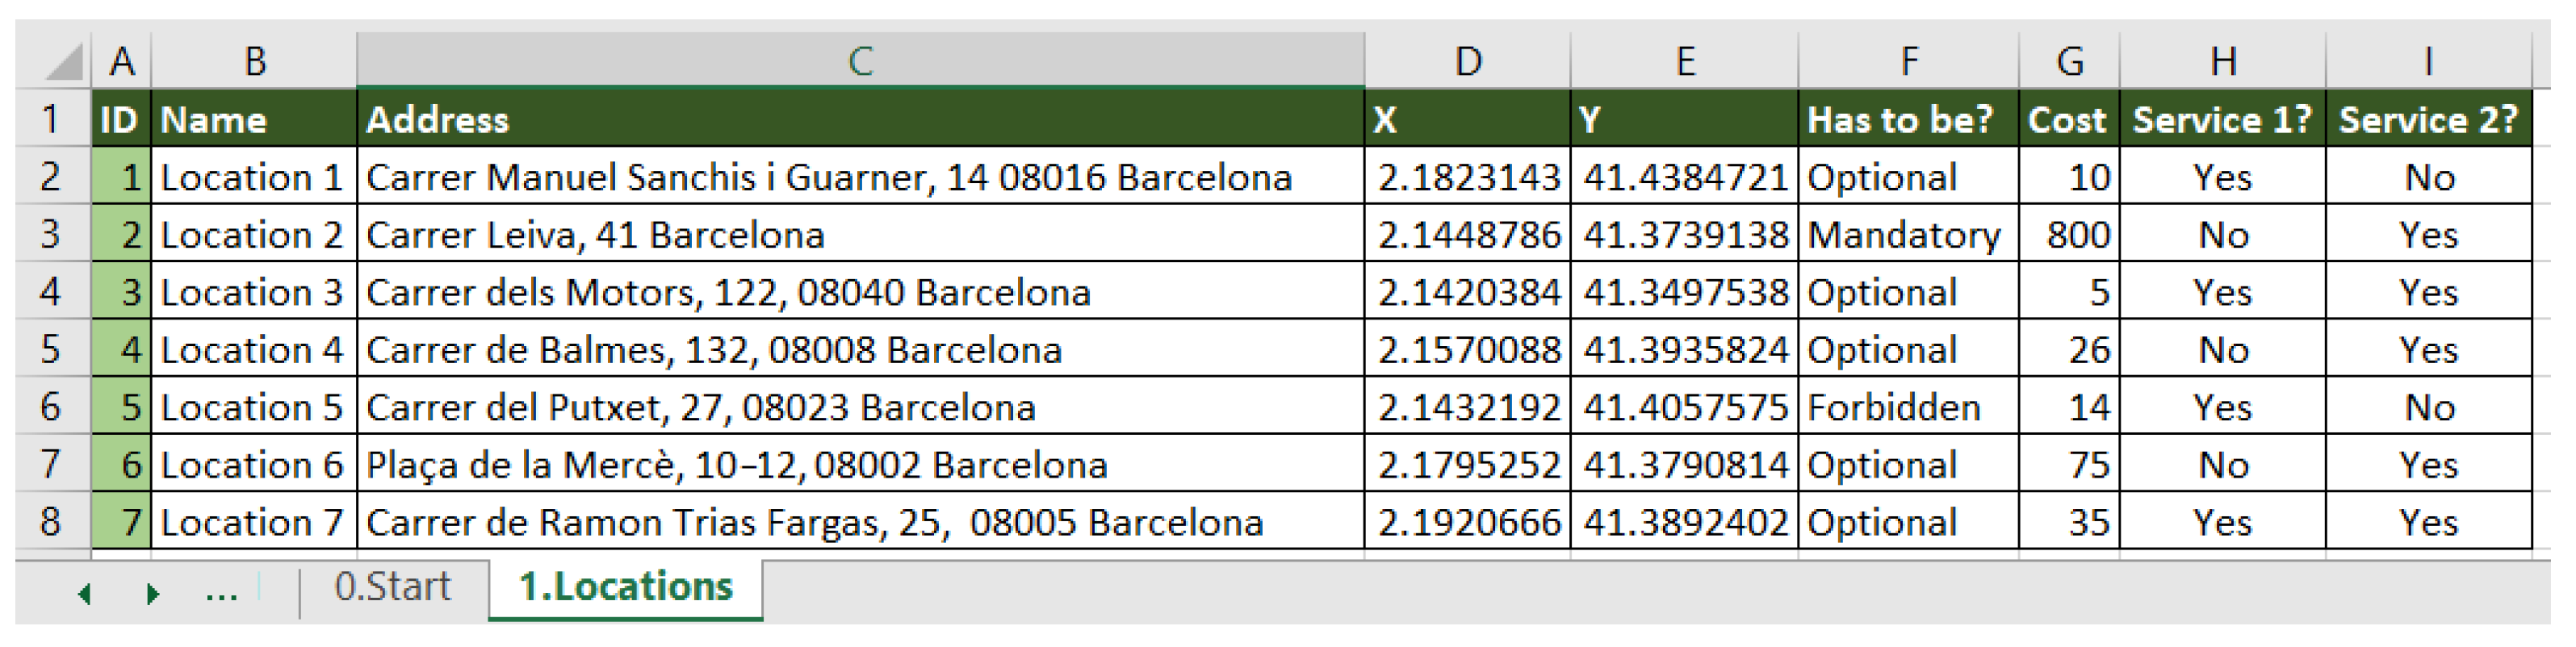Click Service 1? header cell

click(x=2222, y=119)
